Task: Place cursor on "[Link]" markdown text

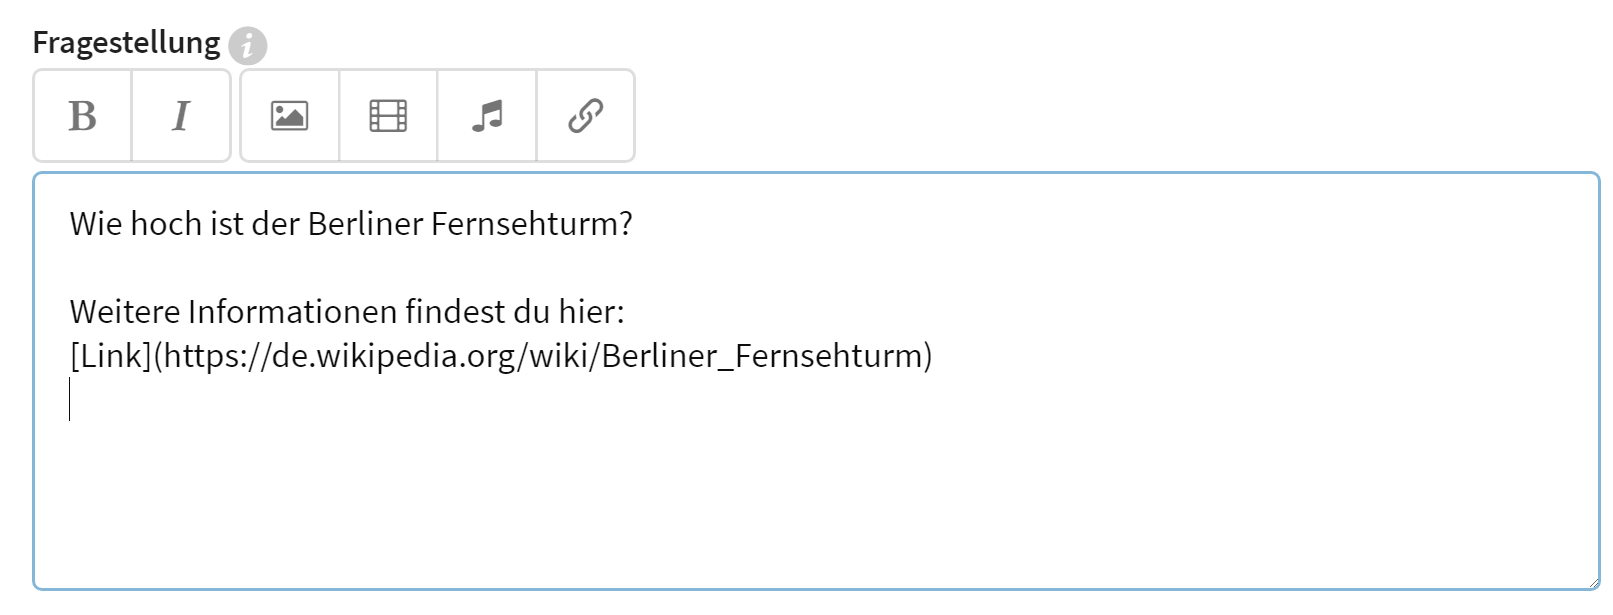Action: pos(110,355)
